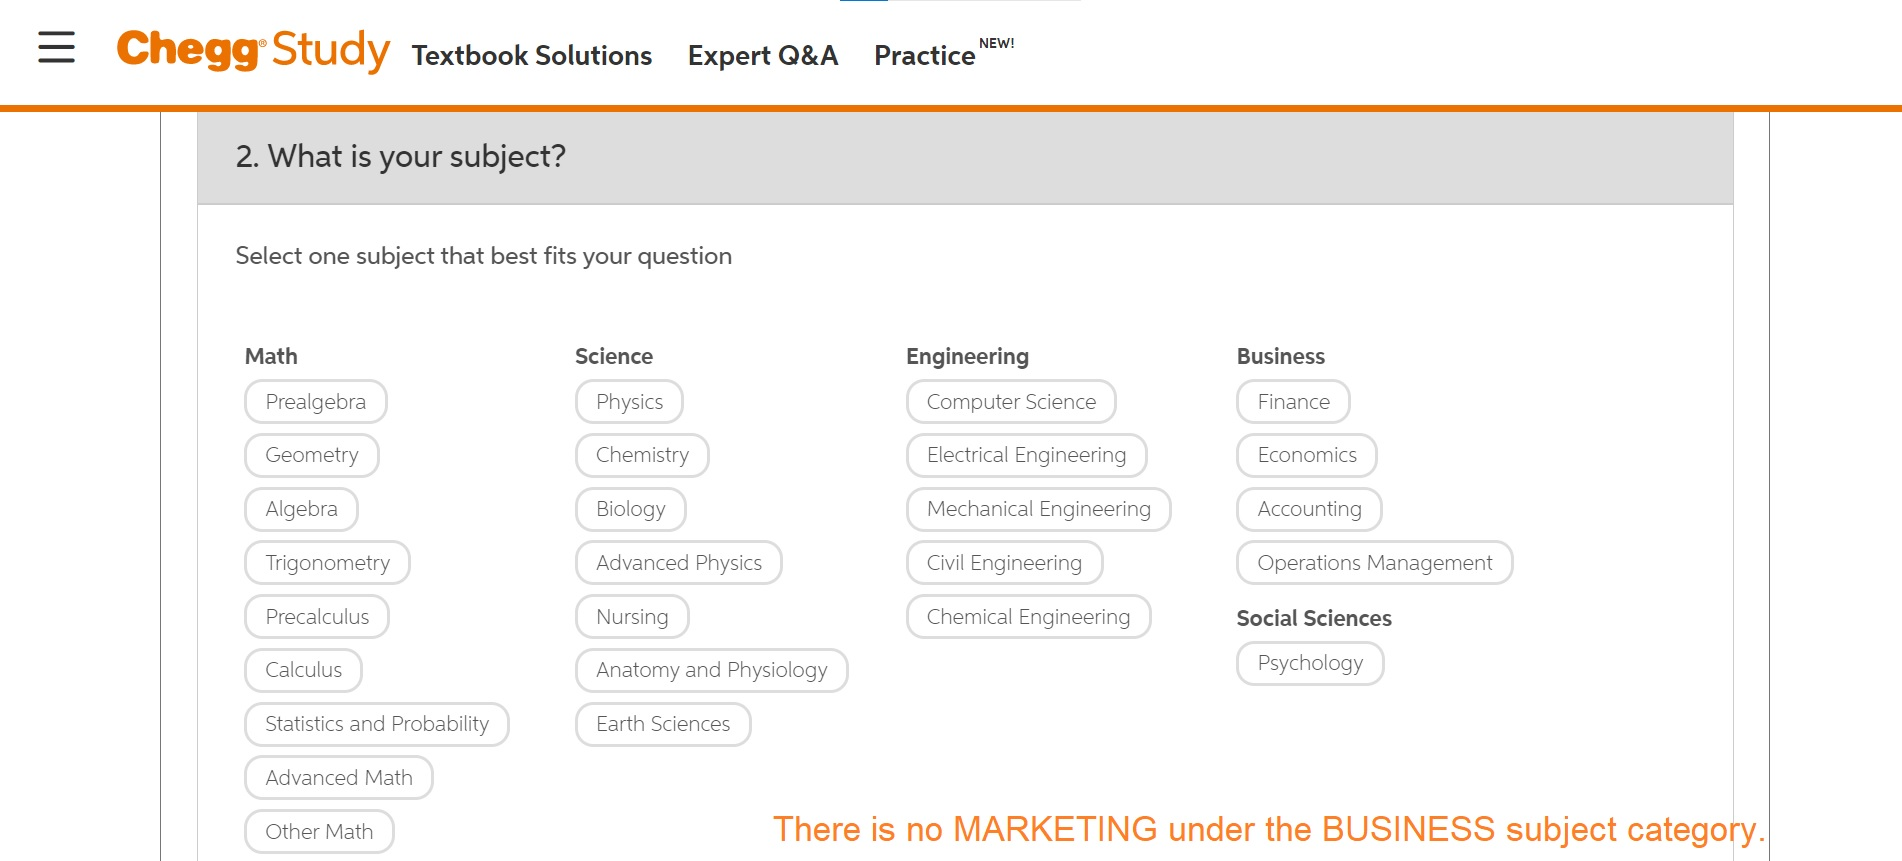1902x861 pixels.
Task: Select the Calculus subject
Action: 303,669
